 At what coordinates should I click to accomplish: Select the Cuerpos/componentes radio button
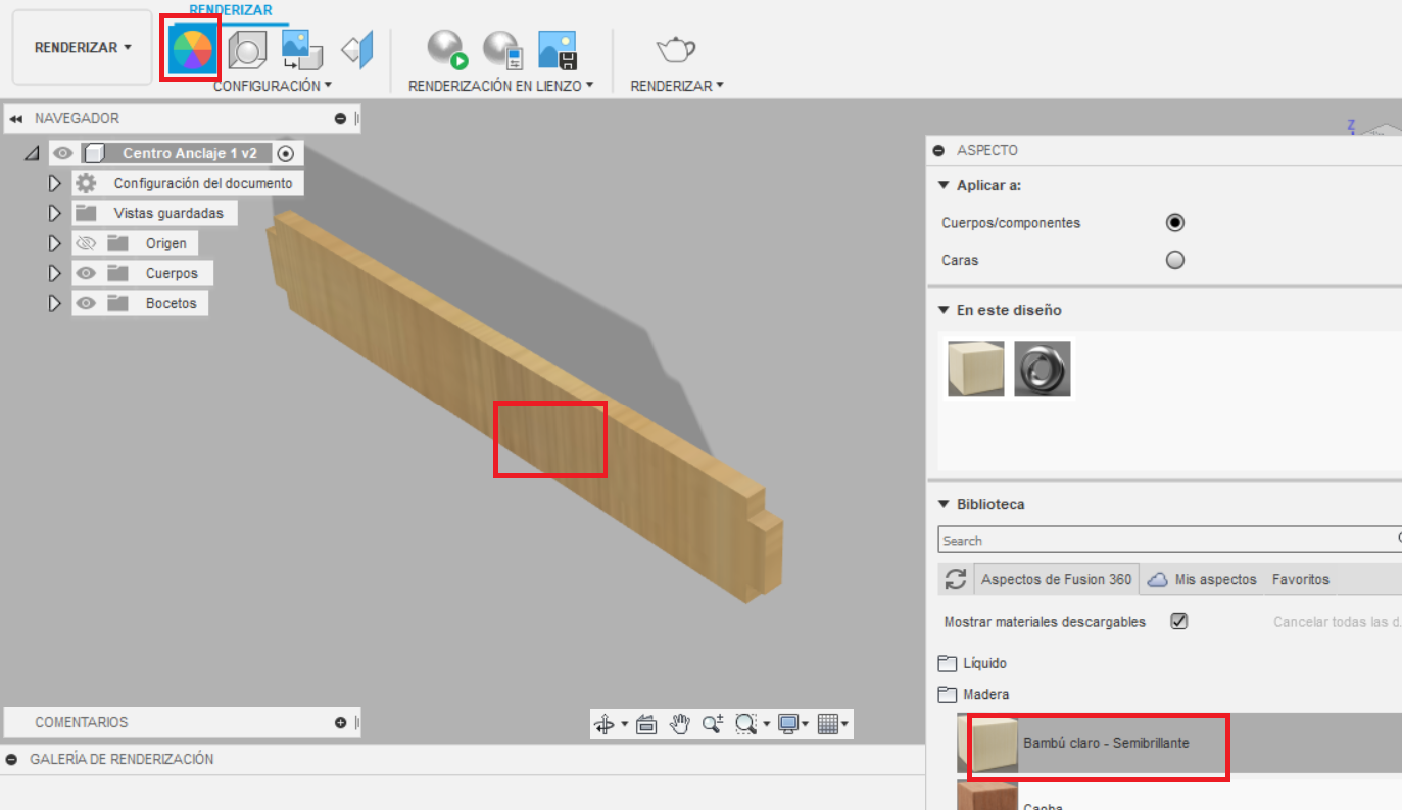pos(1175,222)
